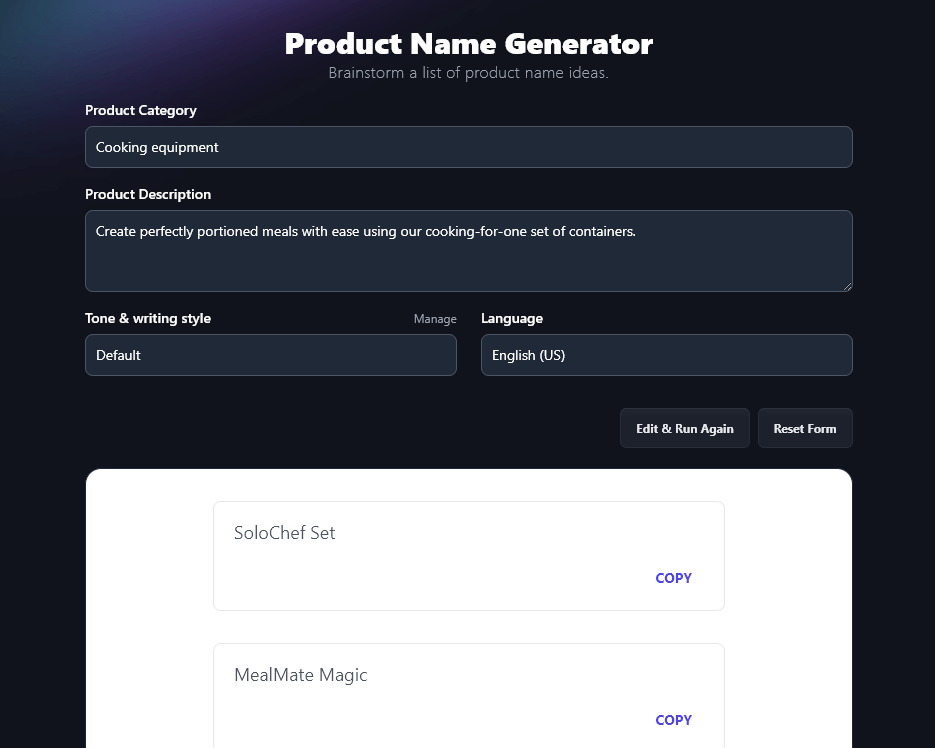Viewport: 935px width, 748px height.
Task: Click inside the Product Description textarea
Action: pos(468,251)
